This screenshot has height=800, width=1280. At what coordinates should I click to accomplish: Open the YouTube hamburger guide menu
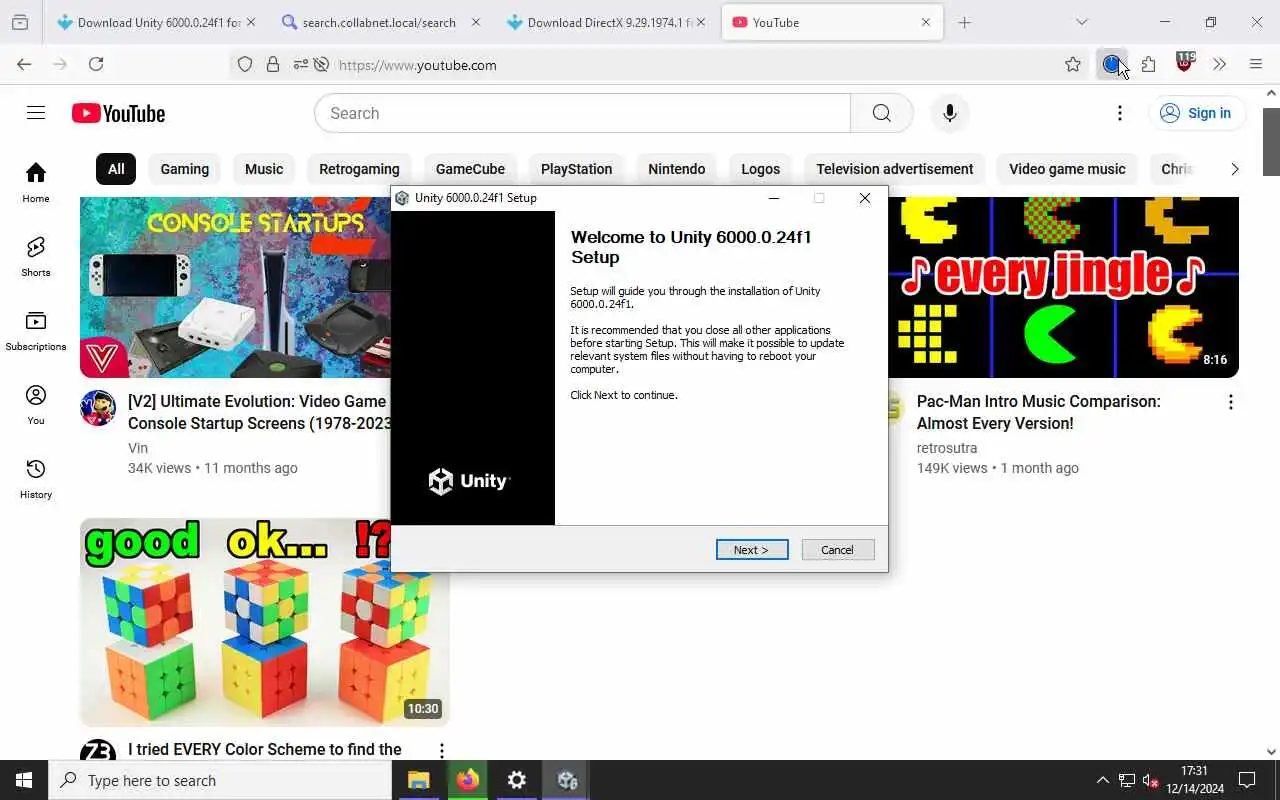pos(36,113)
